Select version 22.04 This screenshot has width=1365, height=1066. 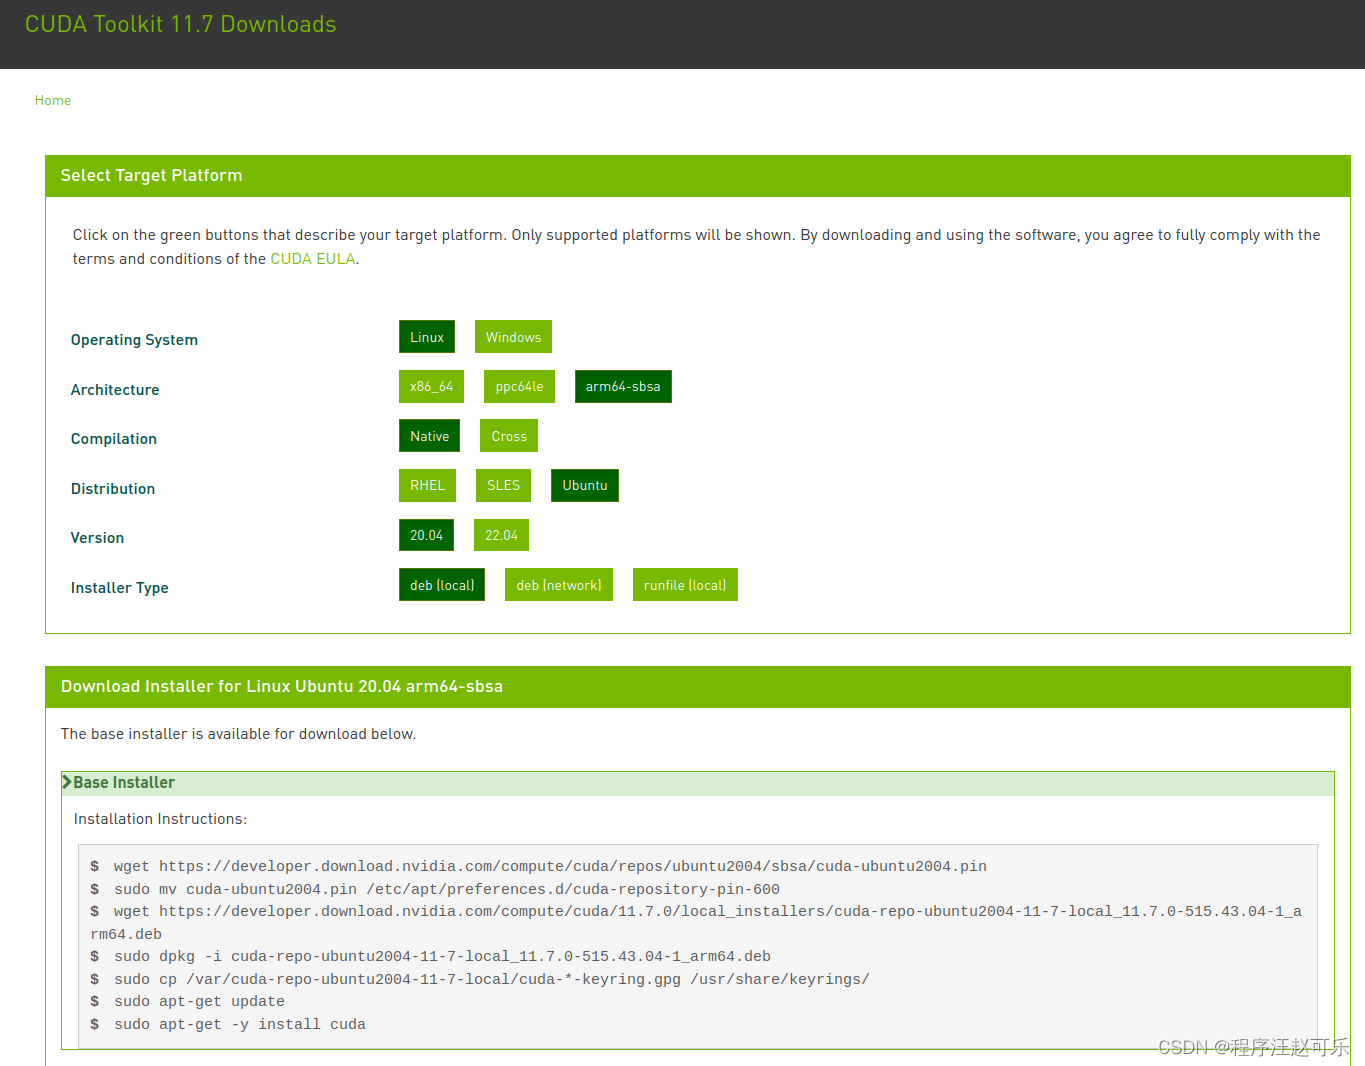point(501,535)
